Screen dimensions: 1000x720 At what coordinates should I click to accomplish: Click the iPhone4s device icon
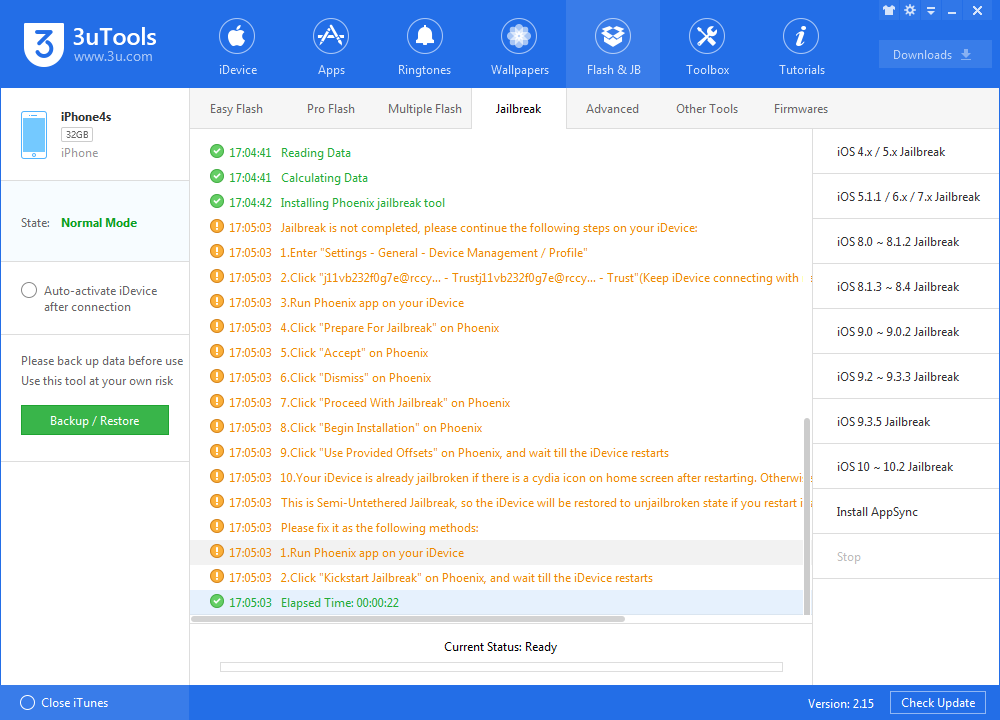coord(34,135)
